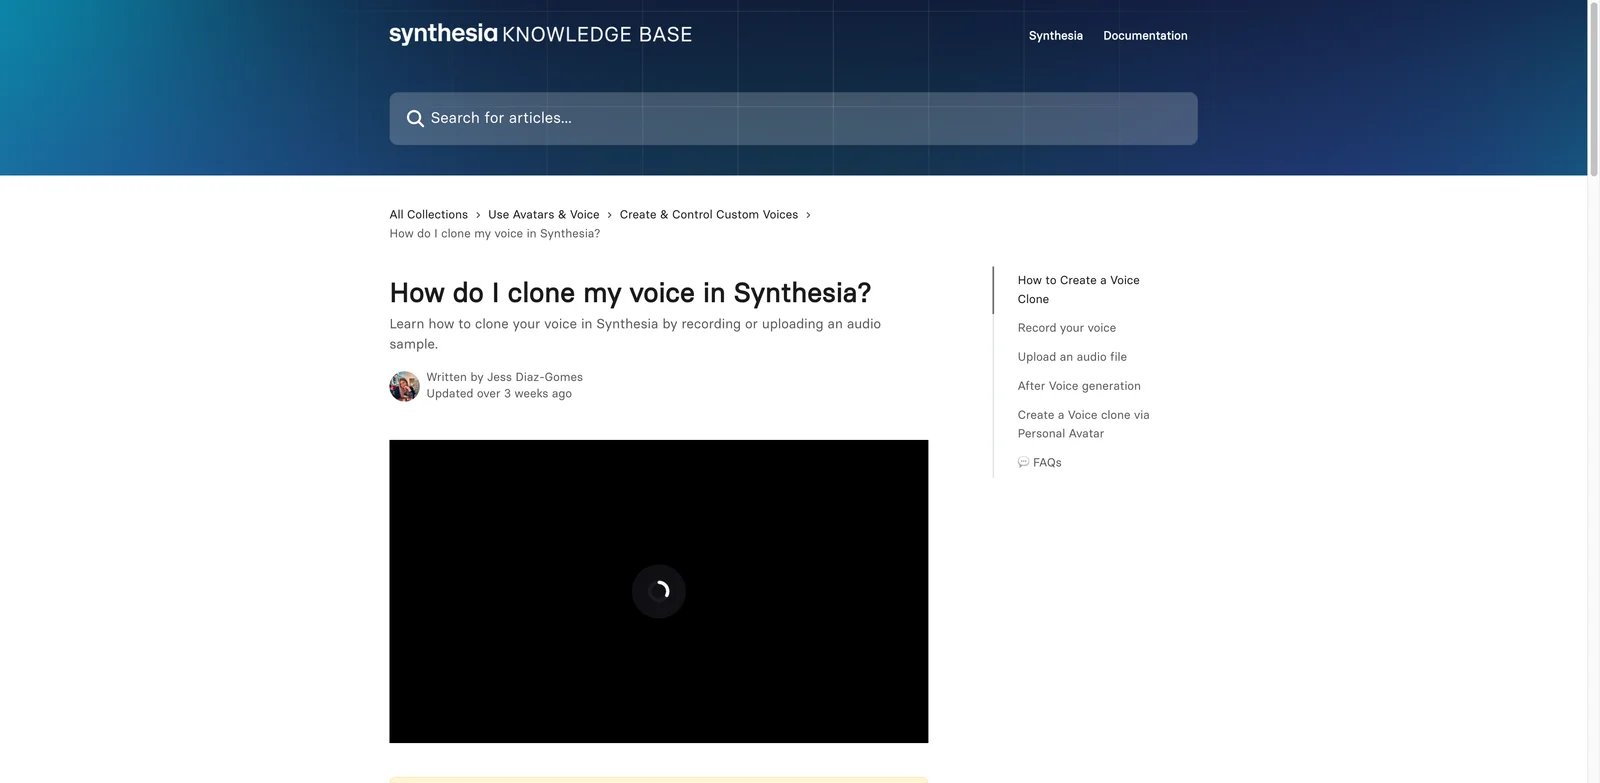This screenshot has width=1600, height=783.
Task: Open Create & Control Custom Voices breadcrumb
Action: pyautogui.click(x=708, y=214)
